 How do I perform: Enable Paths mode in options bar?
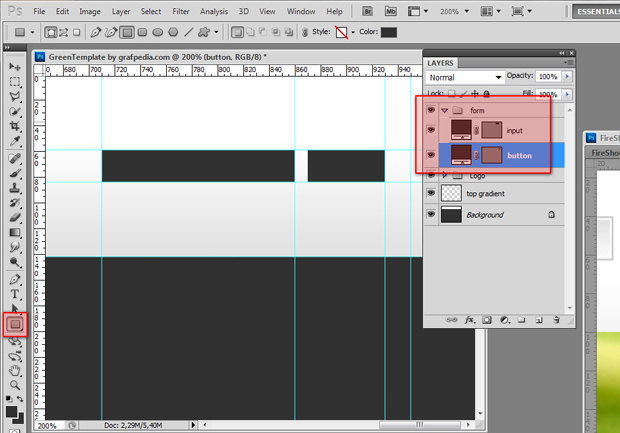point(64,32)
